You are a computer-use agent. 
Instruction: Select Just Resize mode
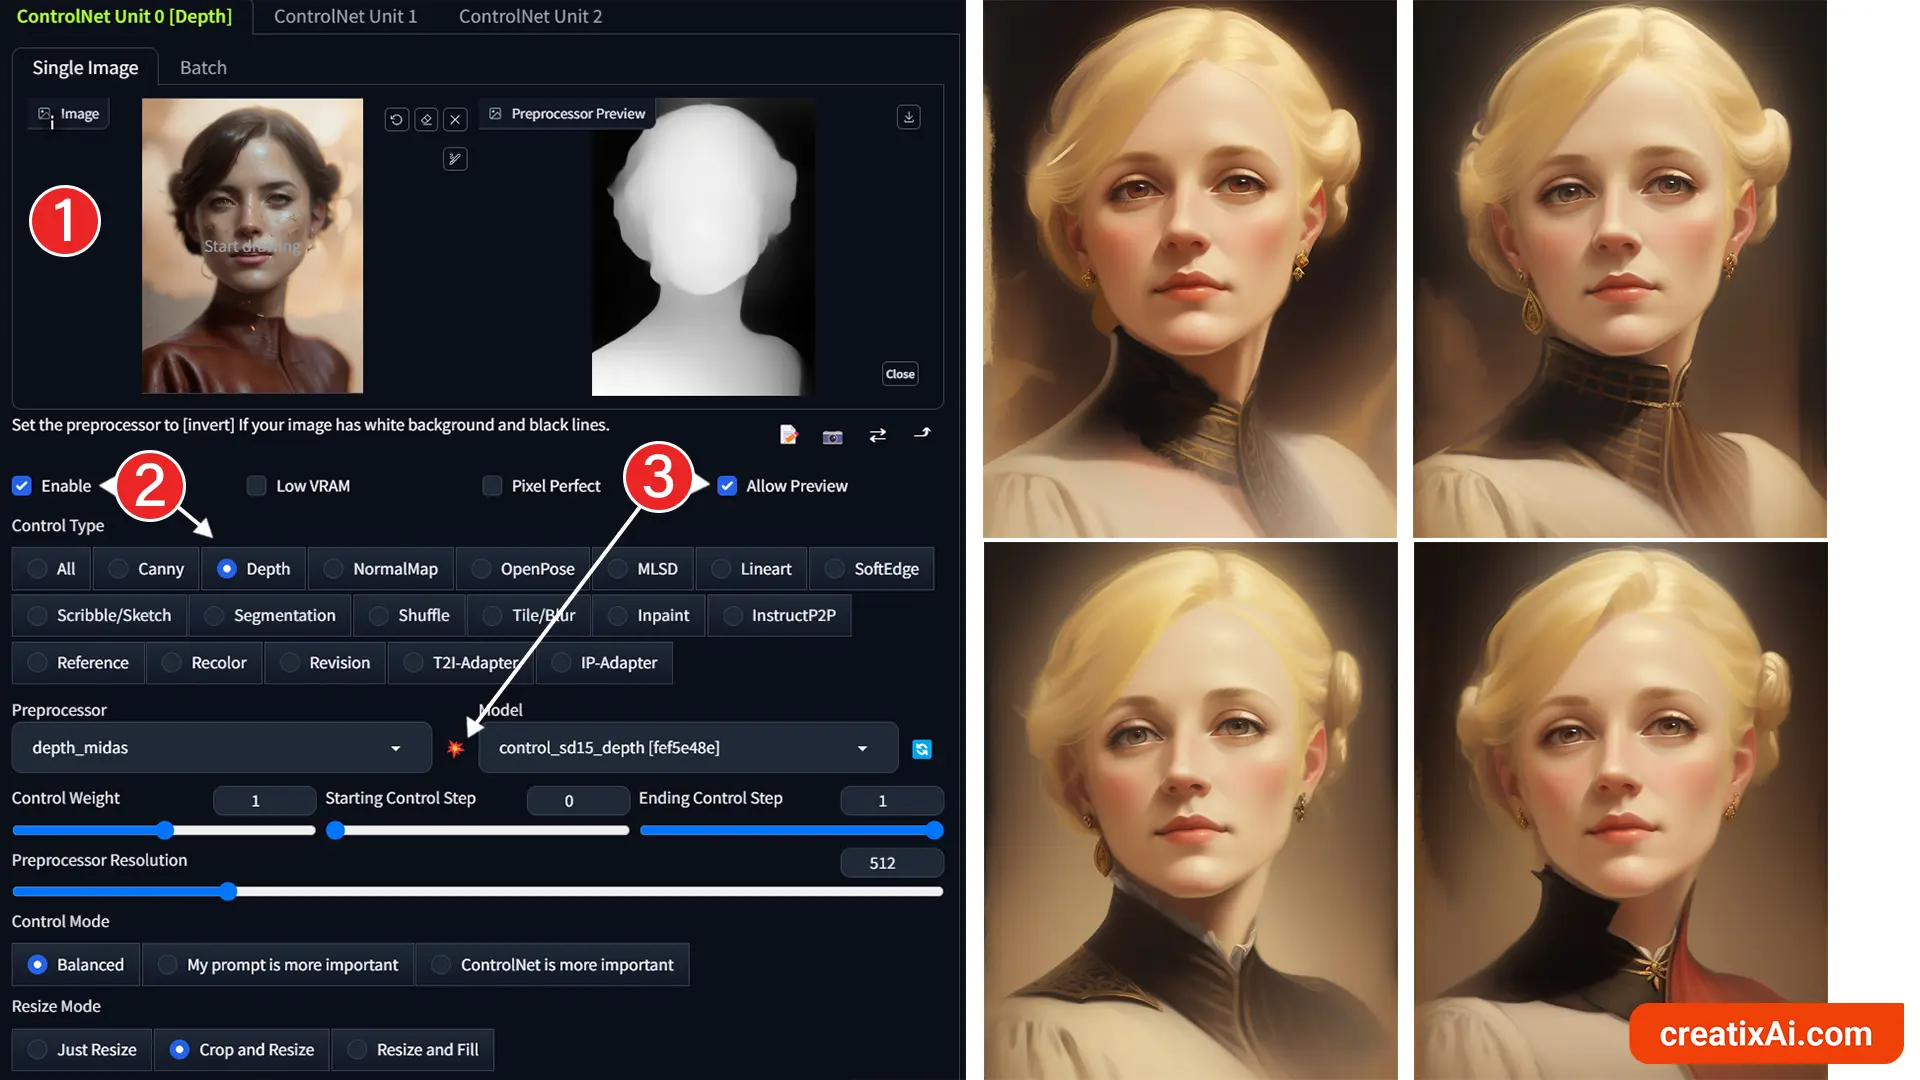pos(82,1050)
